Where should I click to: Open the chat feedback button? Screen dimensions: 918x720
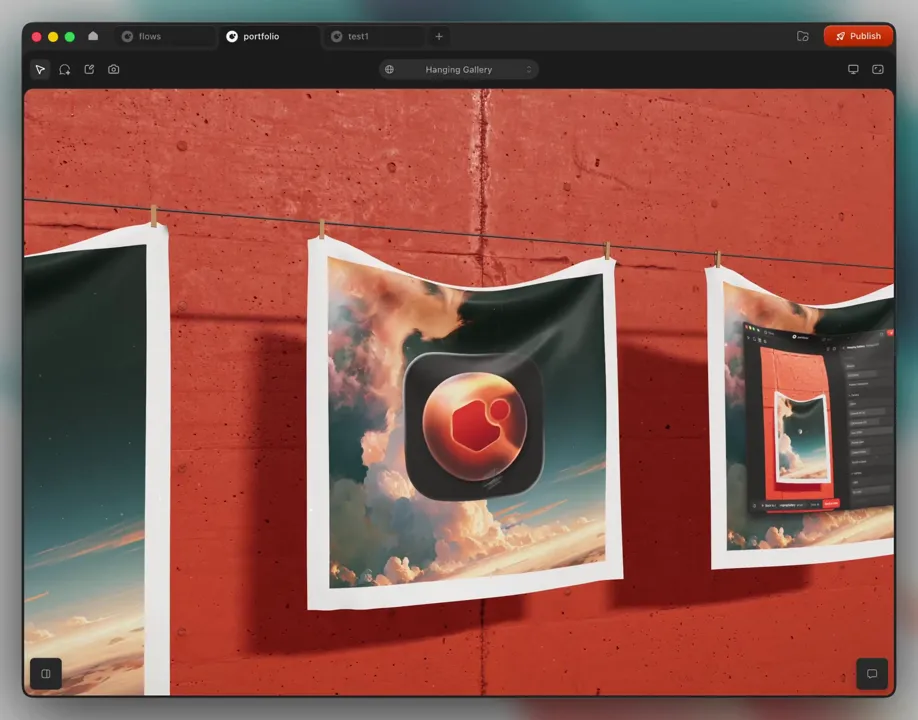[x=872, y=674]
